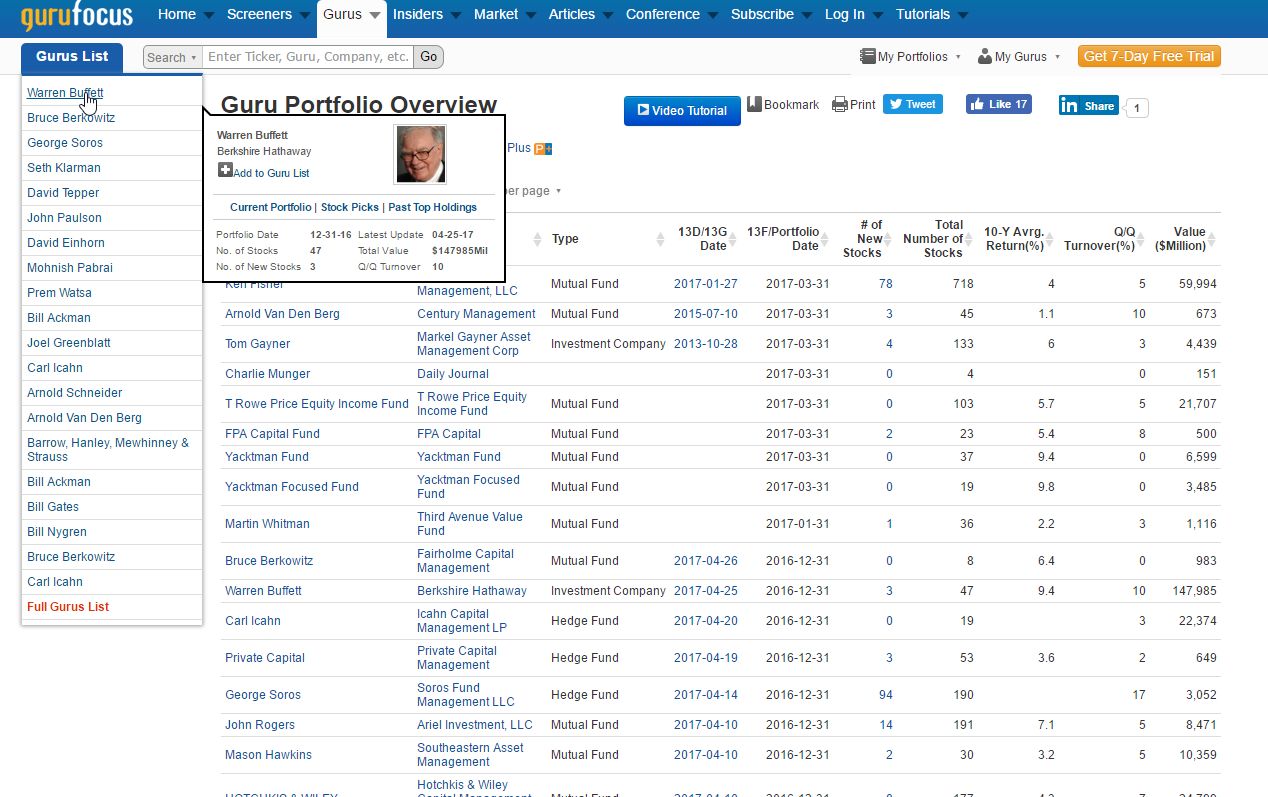Select Warren Buffett in gurus list
The width and height of the screenshot is (1268, 797).
tap(65, 93)
